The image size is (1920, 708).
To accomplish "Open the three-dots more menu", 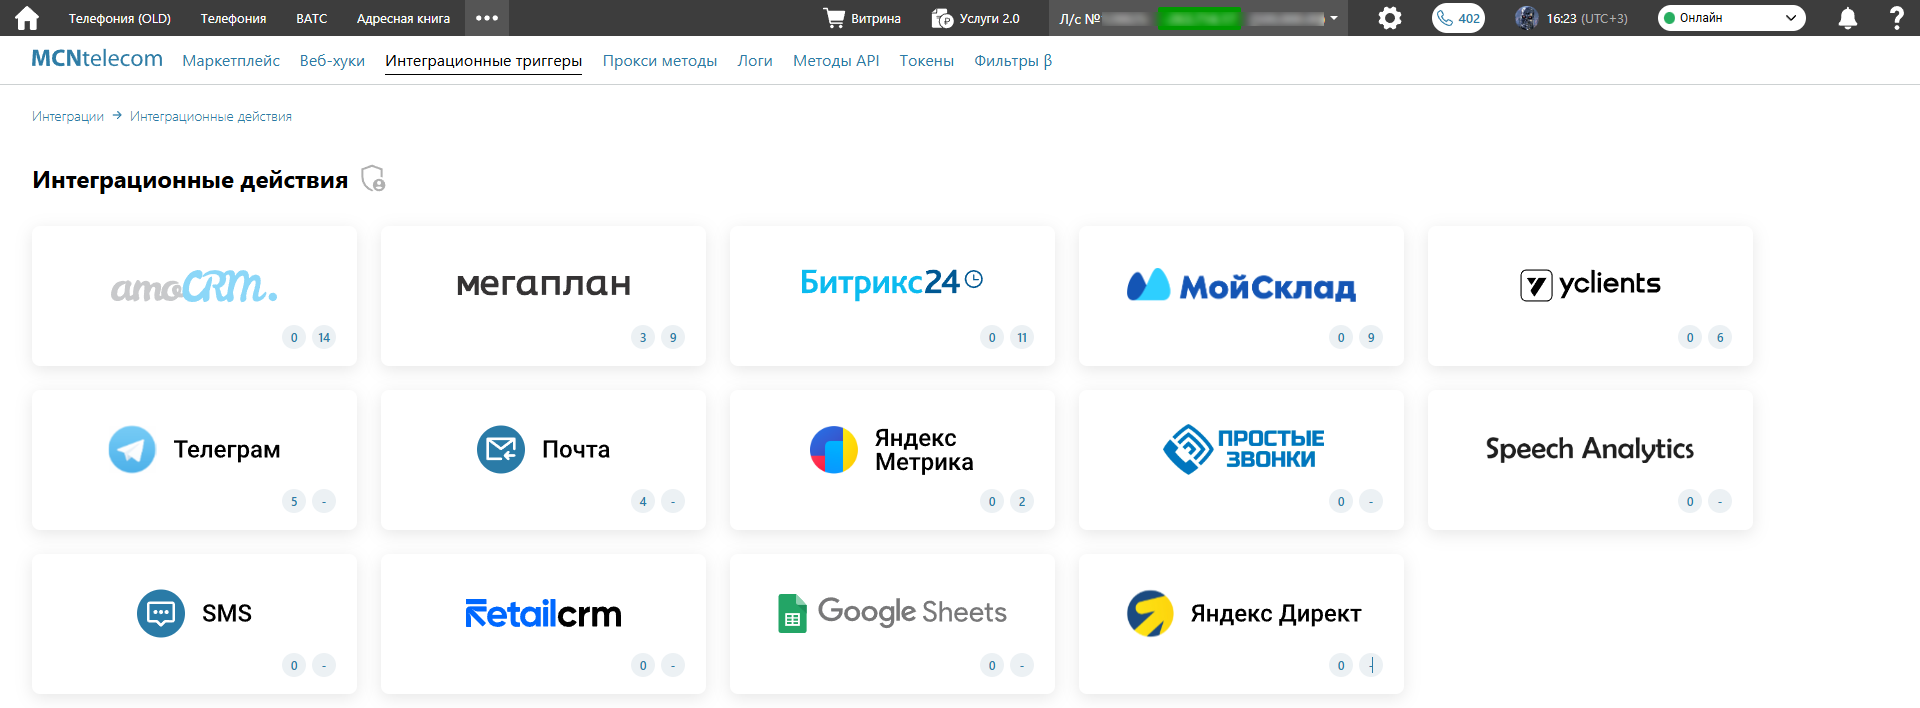I will click(487, 18).
